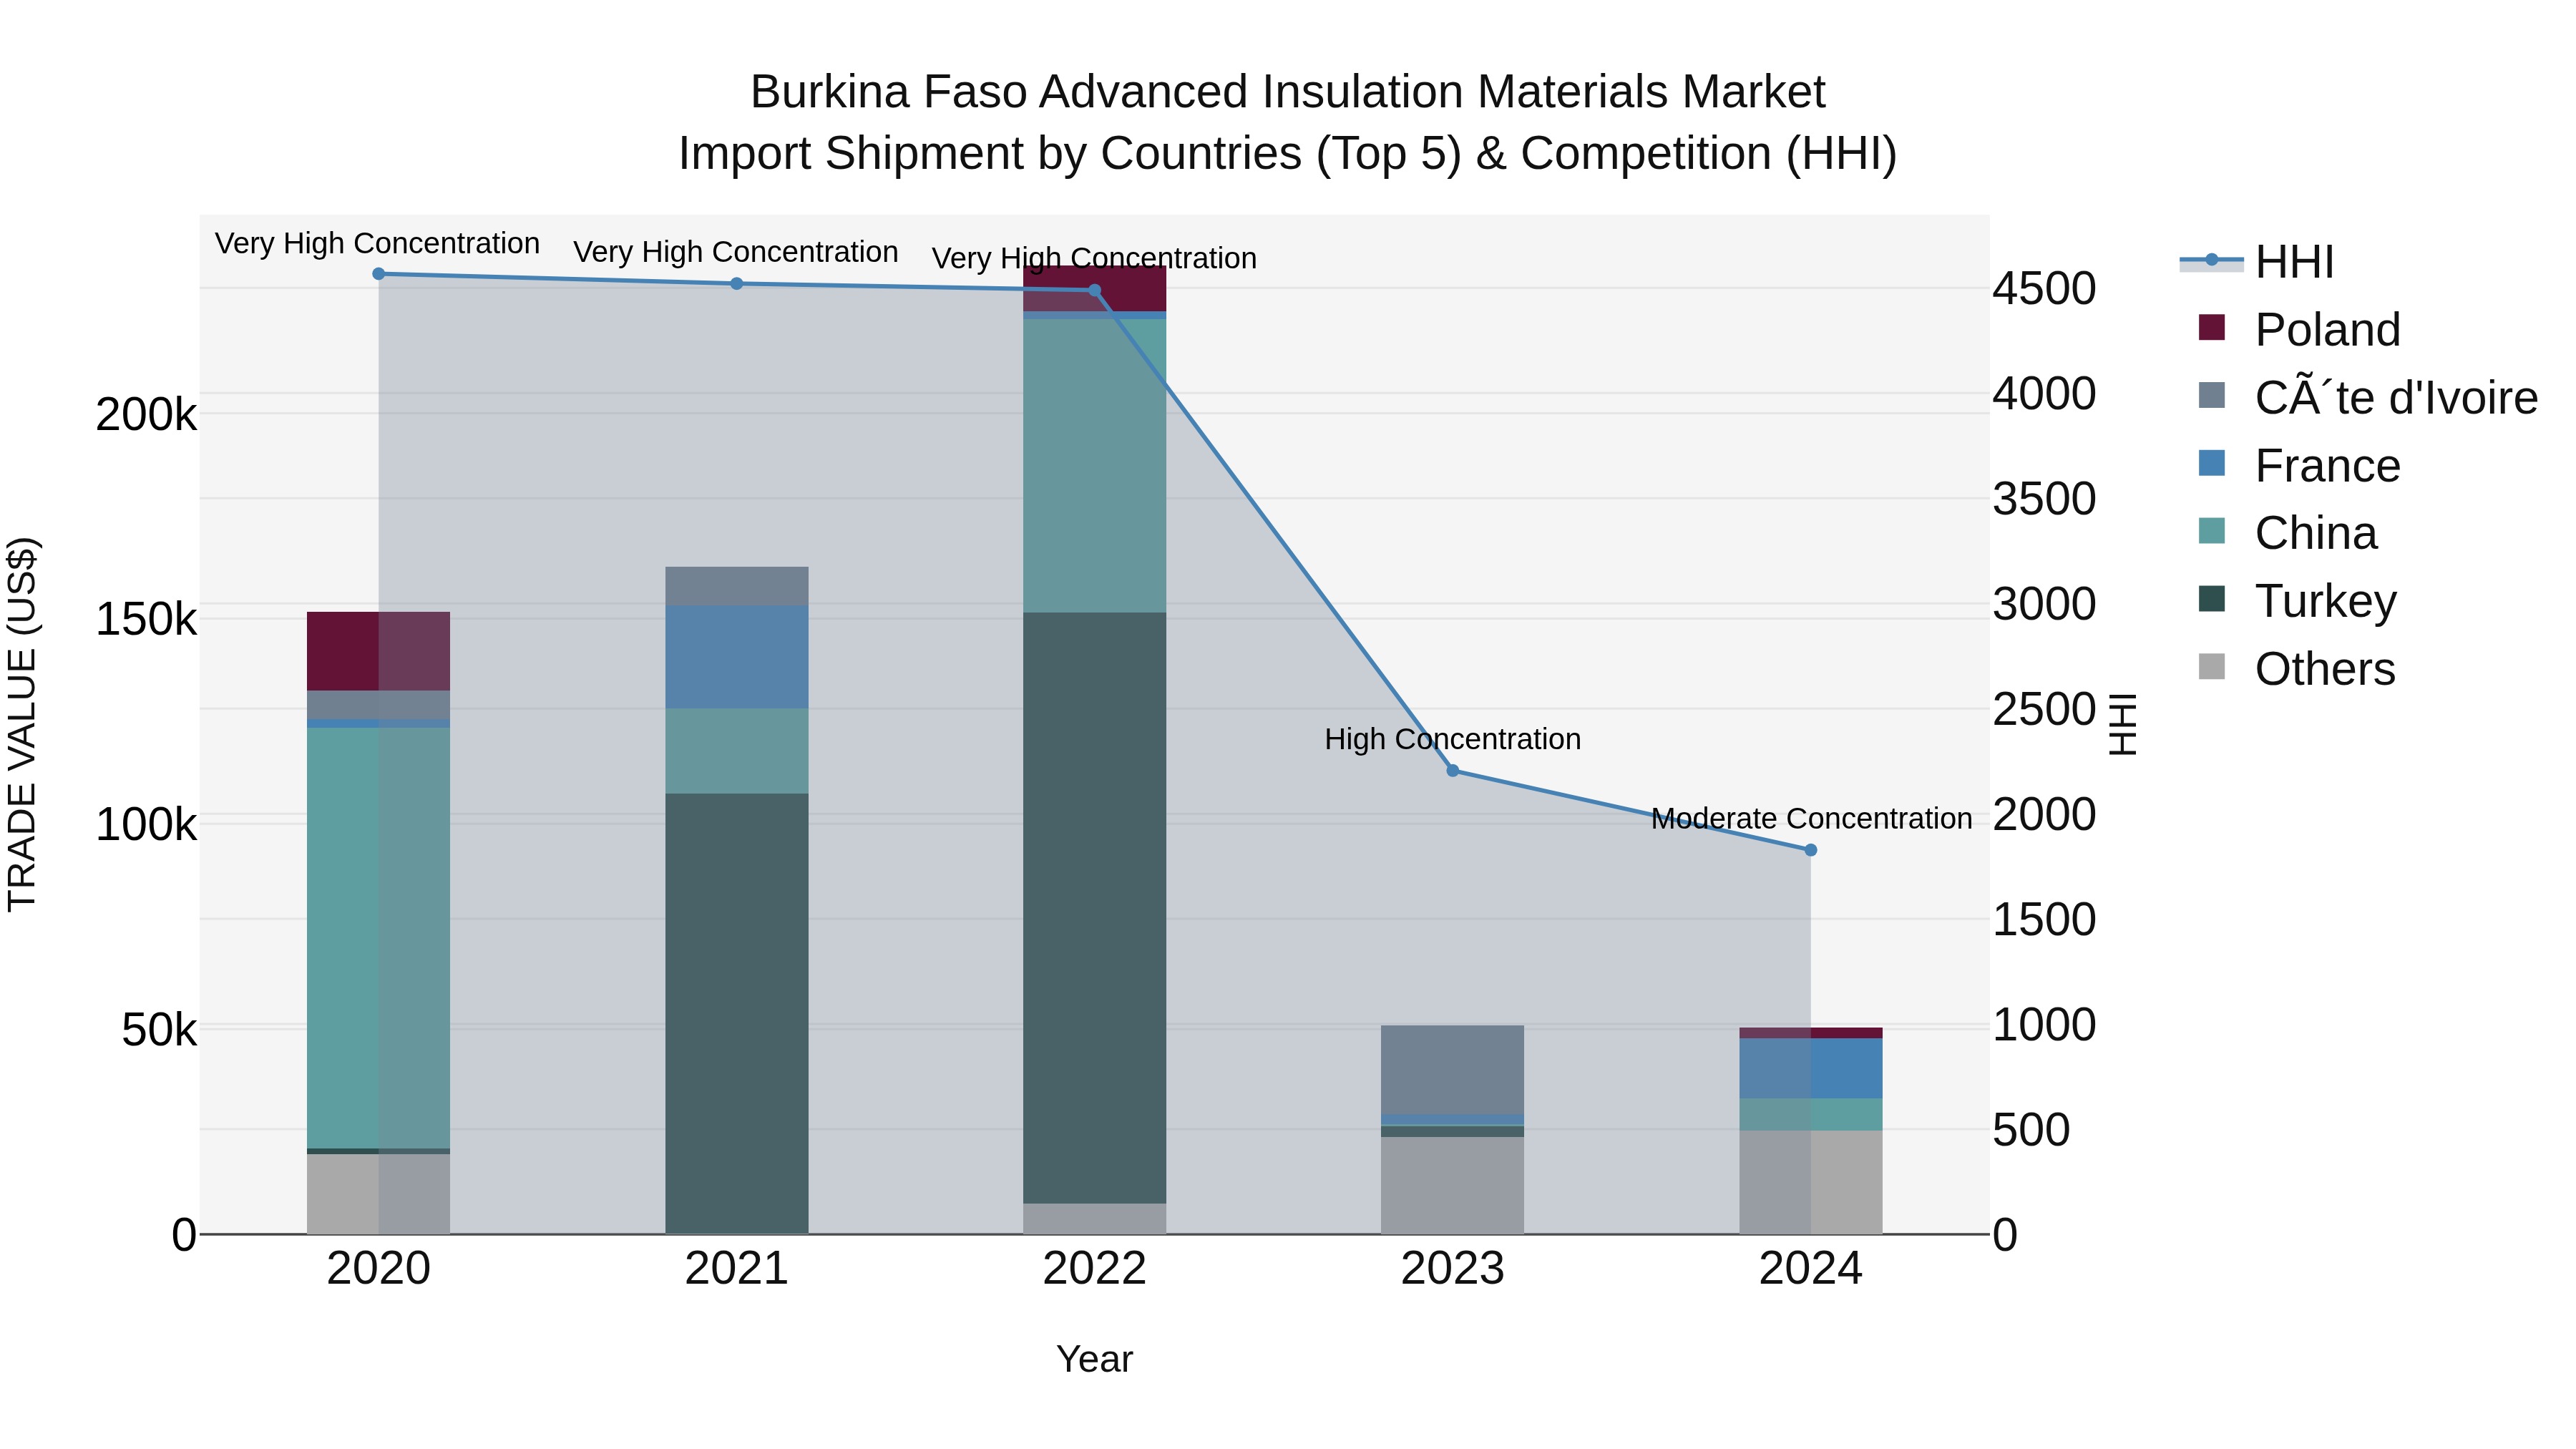Screen dimensions: 2576x1449
Task: Click the 'Very High Concentration' label above 2020
Action: (x=377, y=243)
